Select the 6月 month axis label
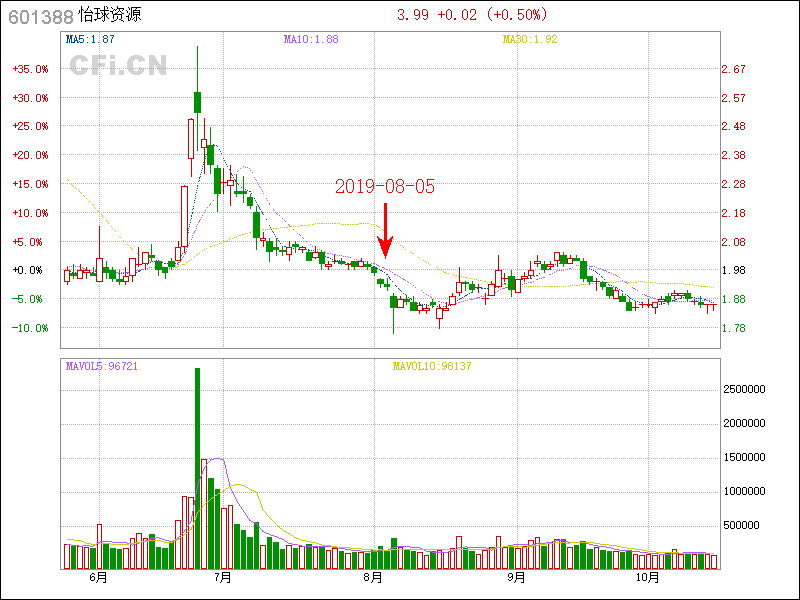800x600 pixels. [98, 578]
